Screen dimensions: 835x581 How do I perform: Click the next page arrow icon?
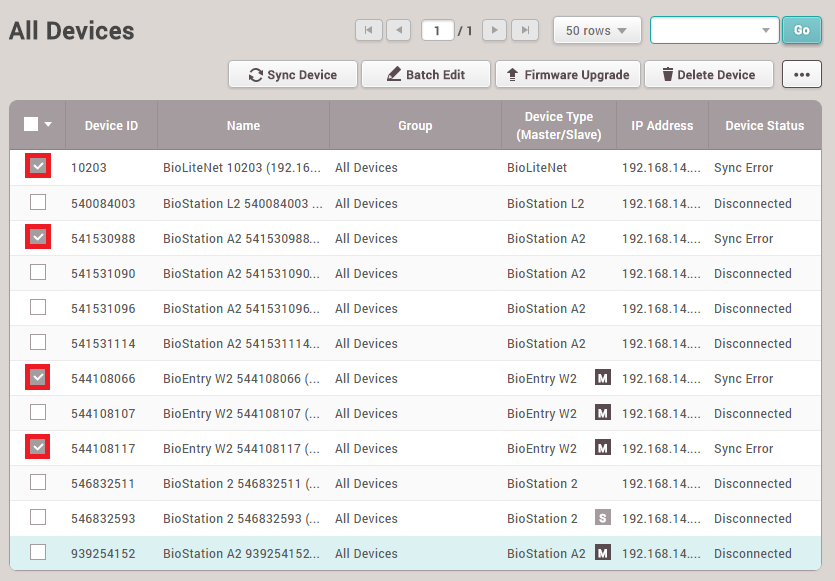pyautogui.click(x=494, y=30)
